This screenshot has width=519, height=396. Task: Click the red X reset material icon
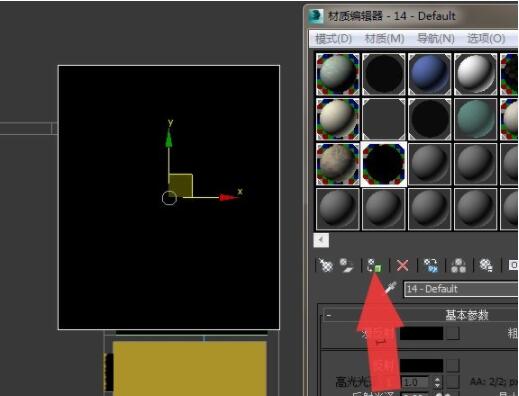tap(402, 266)
